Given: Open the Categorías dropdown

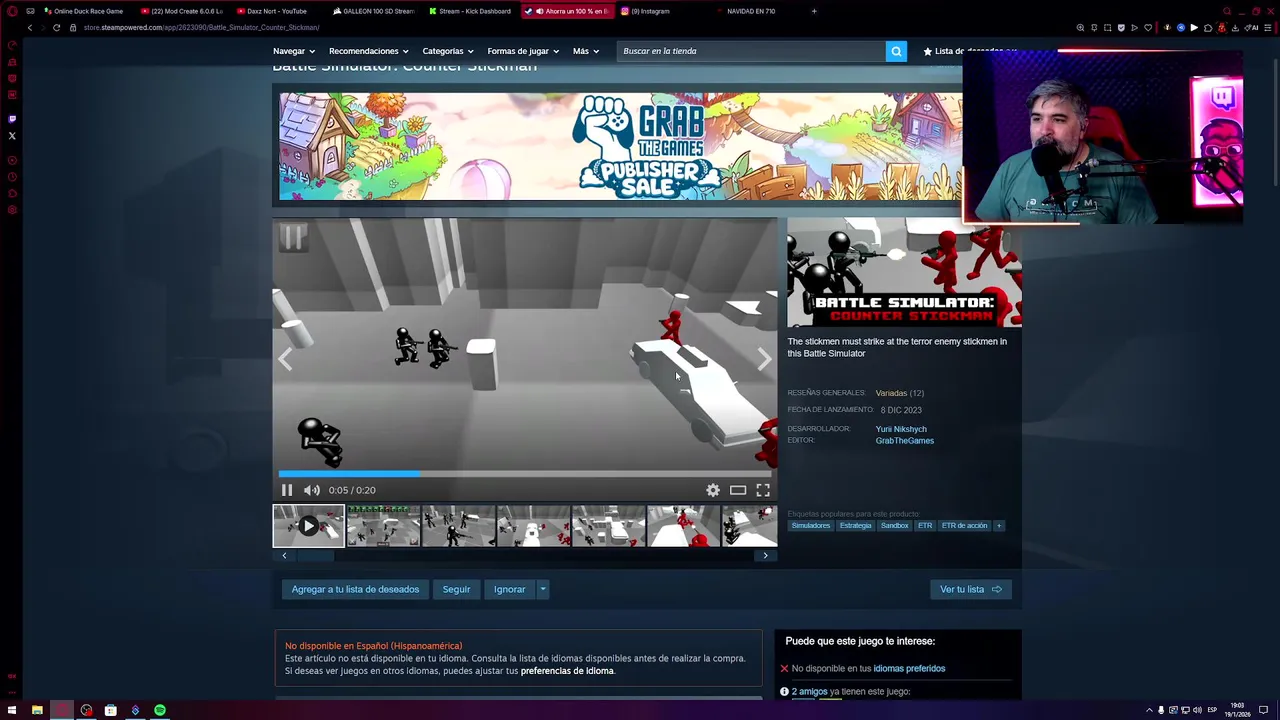Looking at the screenshot, I should click(x=448, y=51).
